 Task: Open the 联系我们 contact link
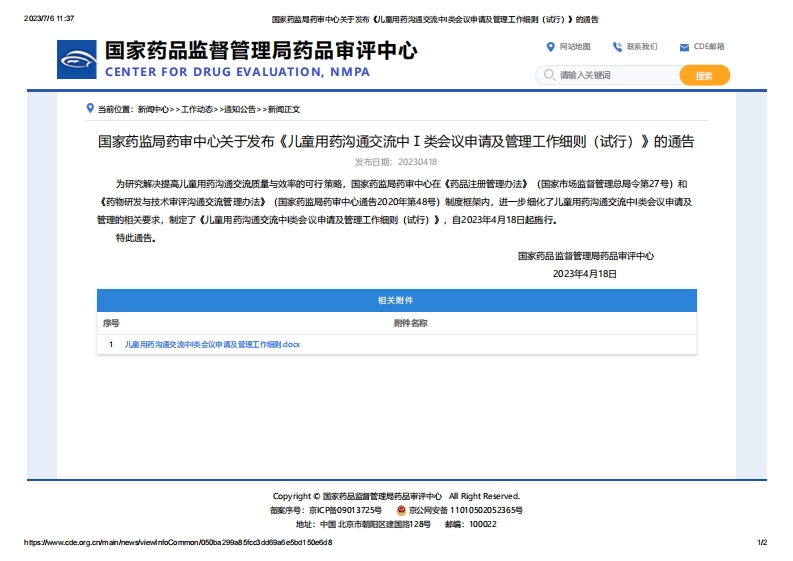(x=642, y=47)
